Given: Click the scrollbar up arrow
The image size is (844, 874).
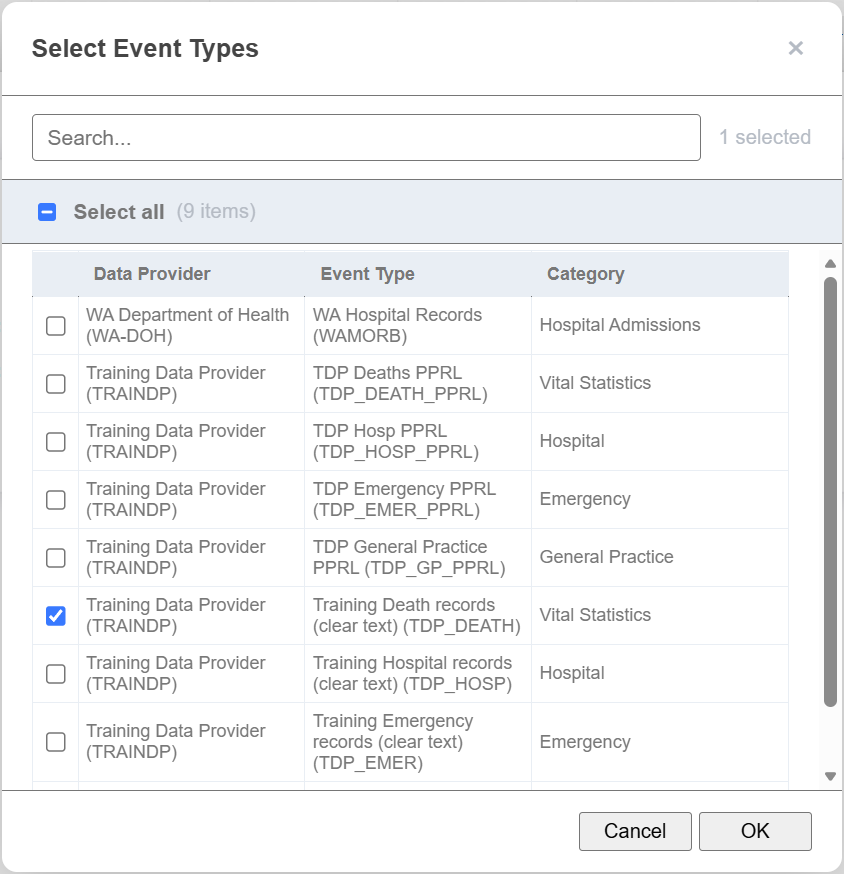Looking at the screenshot, I should click(x=830, y=264).
